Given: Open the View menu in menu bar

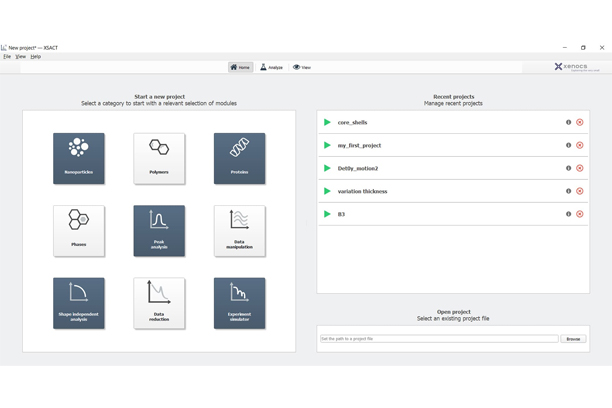Looking at the screenshot, I should (21, 57).
